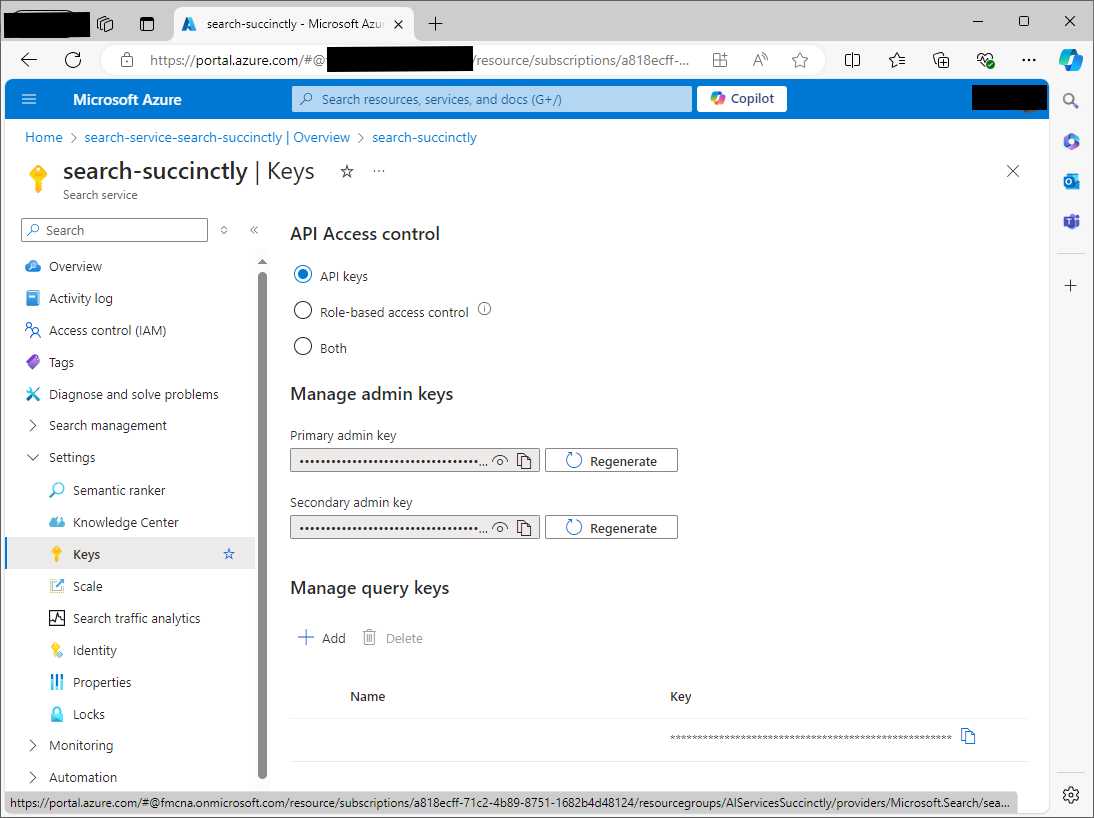Open the more options ellipsis beside Keys title
Screen dimensions: 1094x818
click(x=379, y=171)
